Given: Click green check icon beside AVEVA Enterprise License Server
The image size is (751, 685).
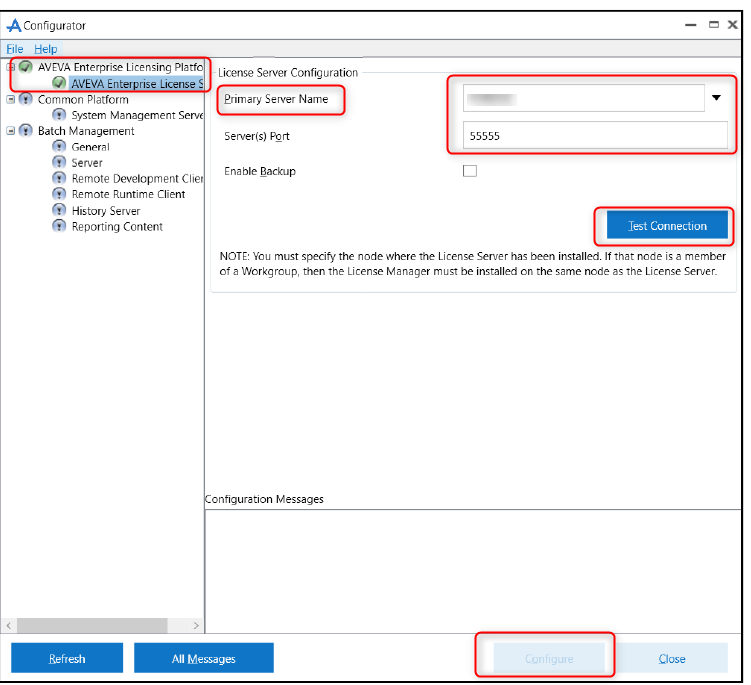Looking at the screenshot, I should click(59, 83).
